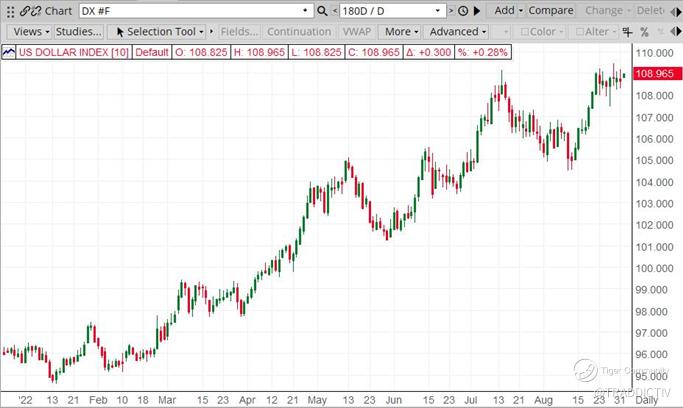Click the percent scale icon
This screenshot has width=683, height=408.
[x=645, y=32]
